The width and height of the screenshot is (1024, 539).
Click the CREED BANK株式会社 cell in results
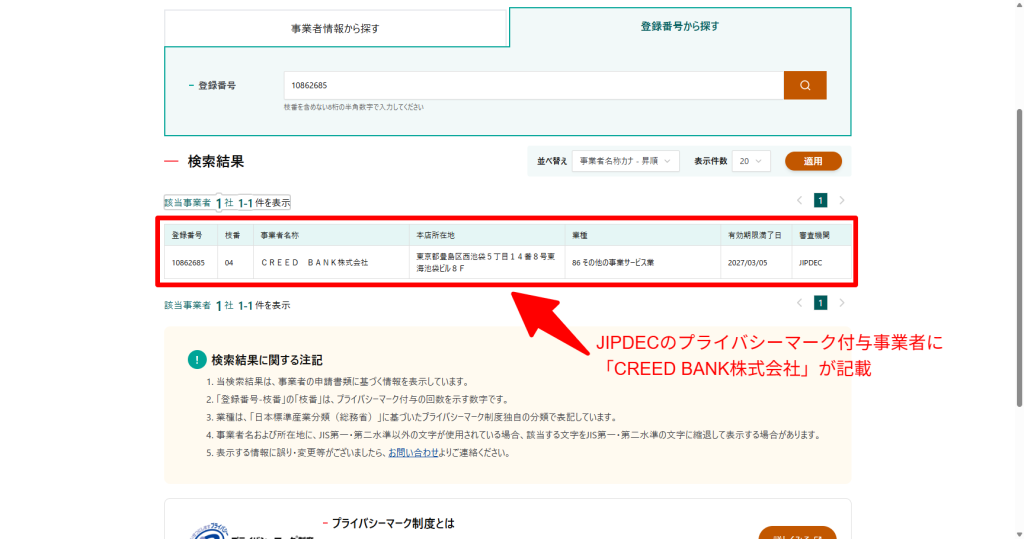click(314, 262)
